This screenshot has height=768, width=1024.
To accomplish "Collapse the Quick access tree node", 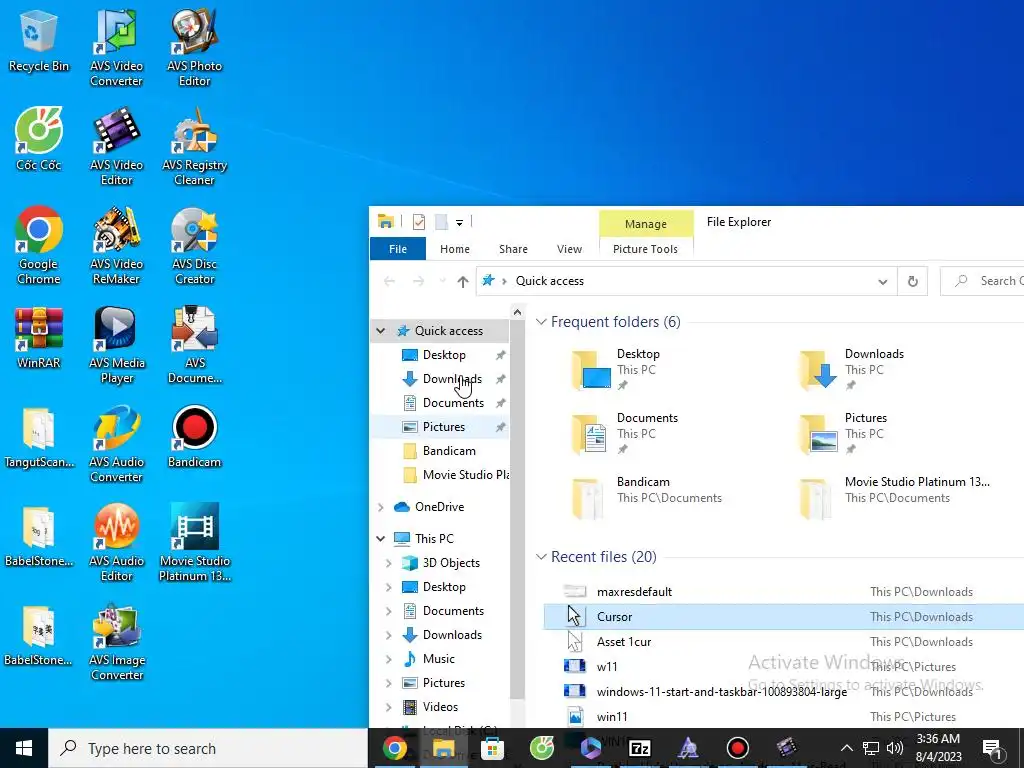I will [x=381, y=330].
